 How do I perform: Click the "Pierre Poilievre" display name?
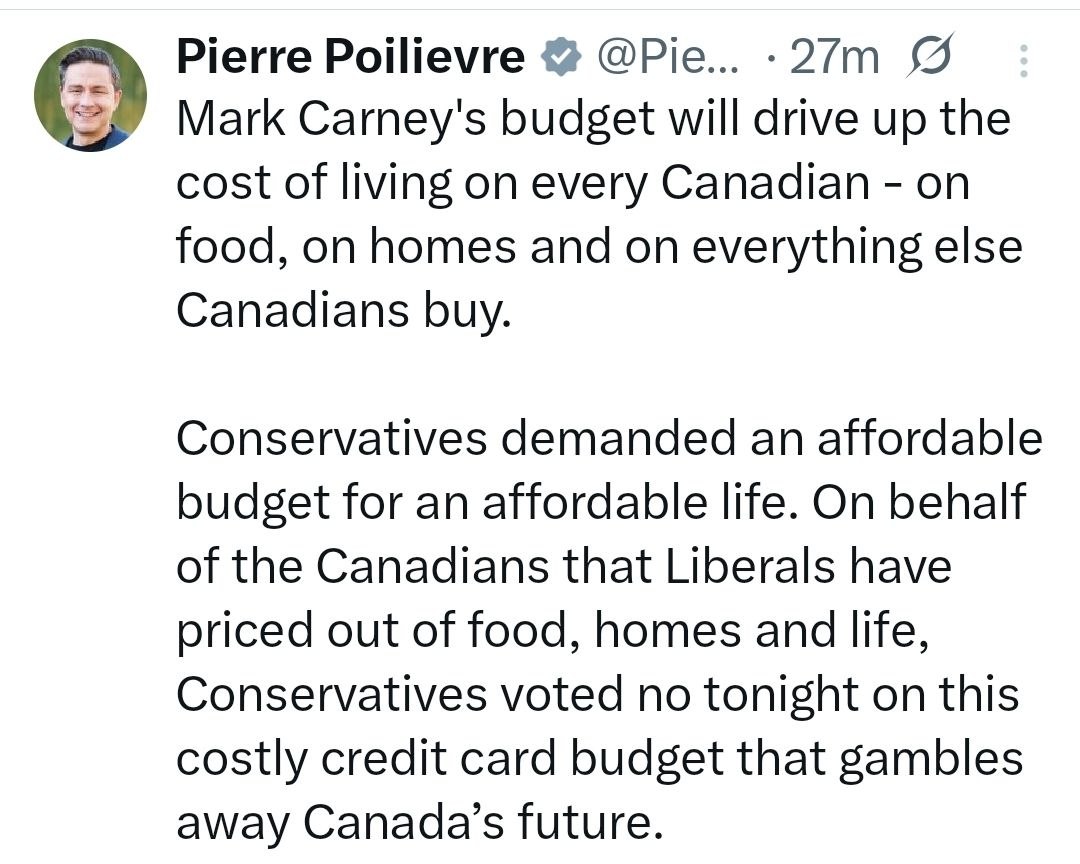click(x=351, y=60)
